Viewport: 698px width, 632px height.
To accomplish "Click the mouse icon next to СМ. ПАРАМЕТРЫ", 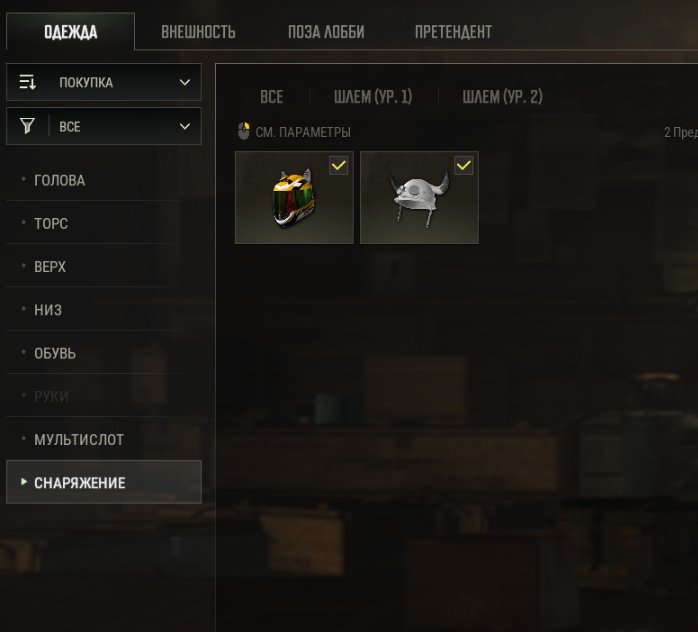I will tap(243, 131).
